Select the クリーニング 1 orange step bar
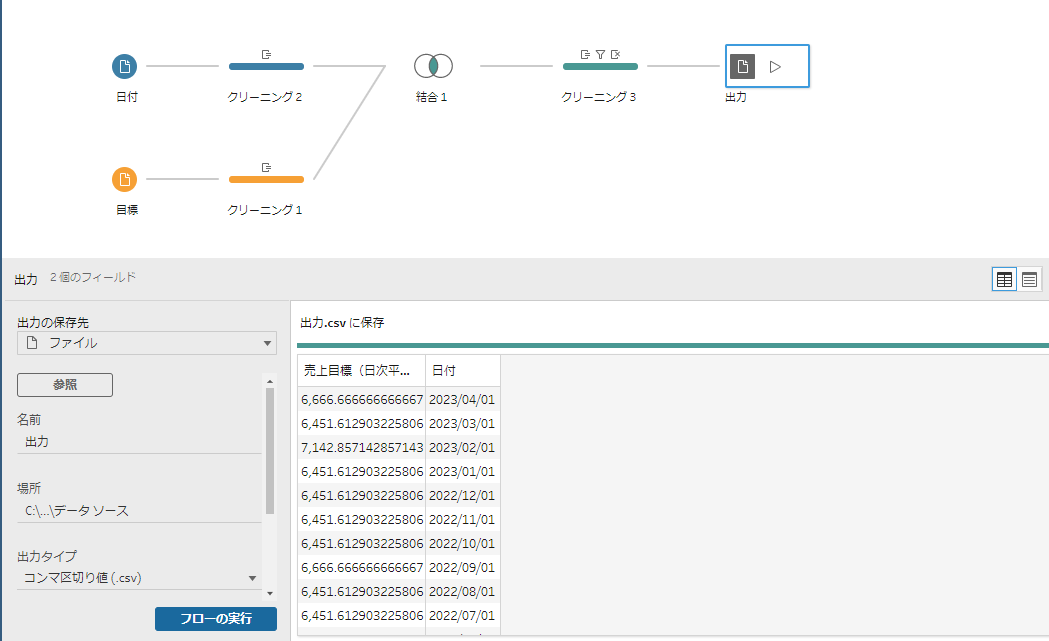The width and height of the screenshot is (1049, 641). [x=266, y=180]
